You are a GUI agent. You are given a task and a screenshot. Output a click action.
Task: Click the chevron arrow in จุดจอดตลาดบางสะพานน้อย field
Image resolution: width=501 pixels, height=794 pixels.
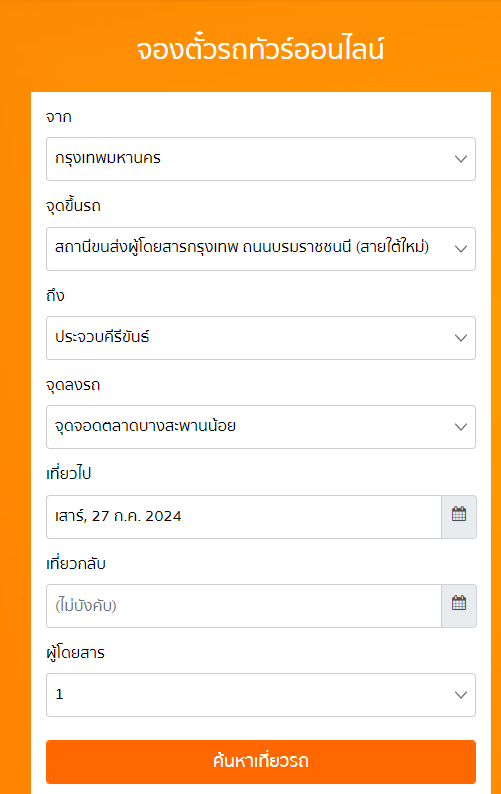pyautogui.click(x=460, y=427)
